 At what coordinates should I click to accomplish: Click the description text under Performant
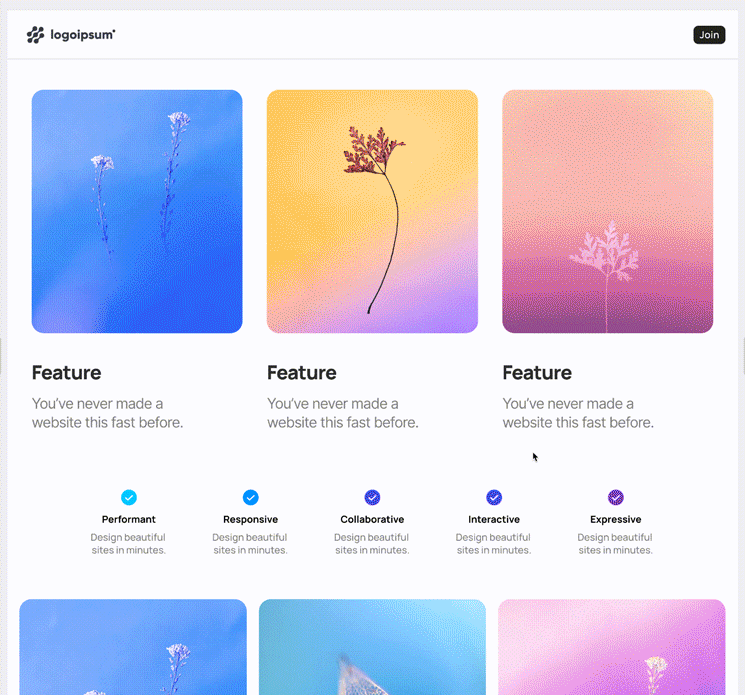point(128,543)
